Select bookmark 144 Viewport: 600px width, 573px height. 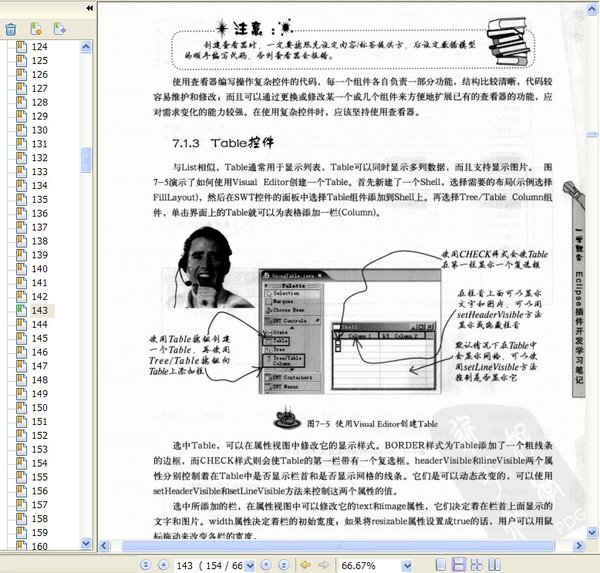coord(39,324)
